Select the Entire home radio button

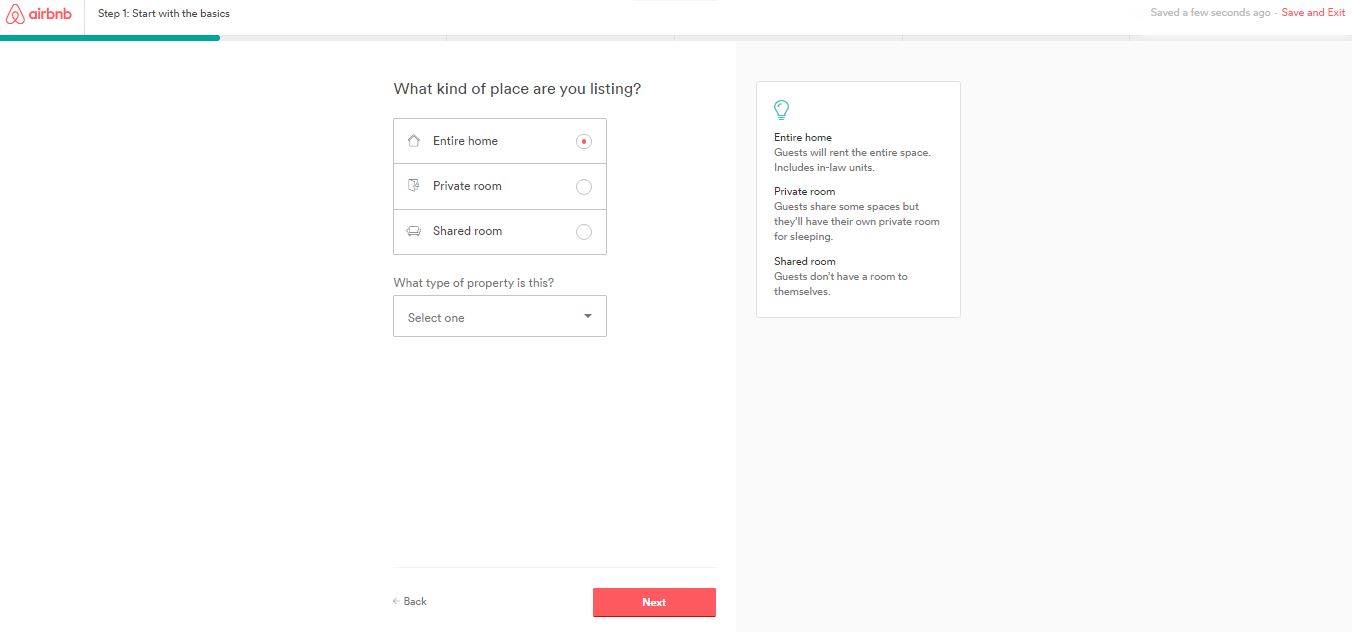(x=584, y=142)
